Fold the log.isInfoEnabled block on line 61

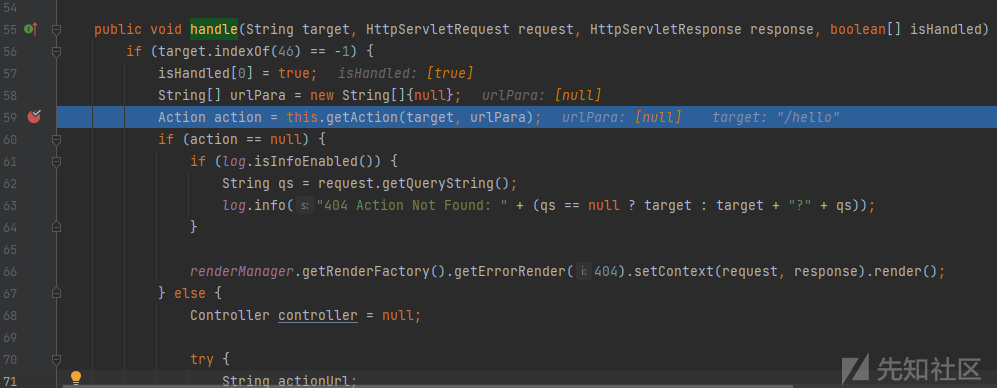57,162
